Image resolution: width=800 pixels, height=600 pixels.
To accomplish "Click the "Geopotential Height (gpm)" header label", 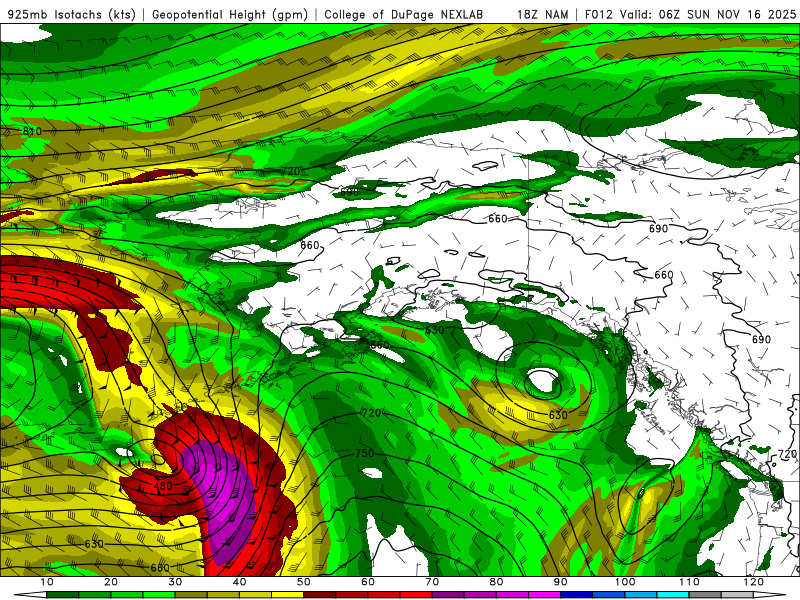I will click(230, 15).
